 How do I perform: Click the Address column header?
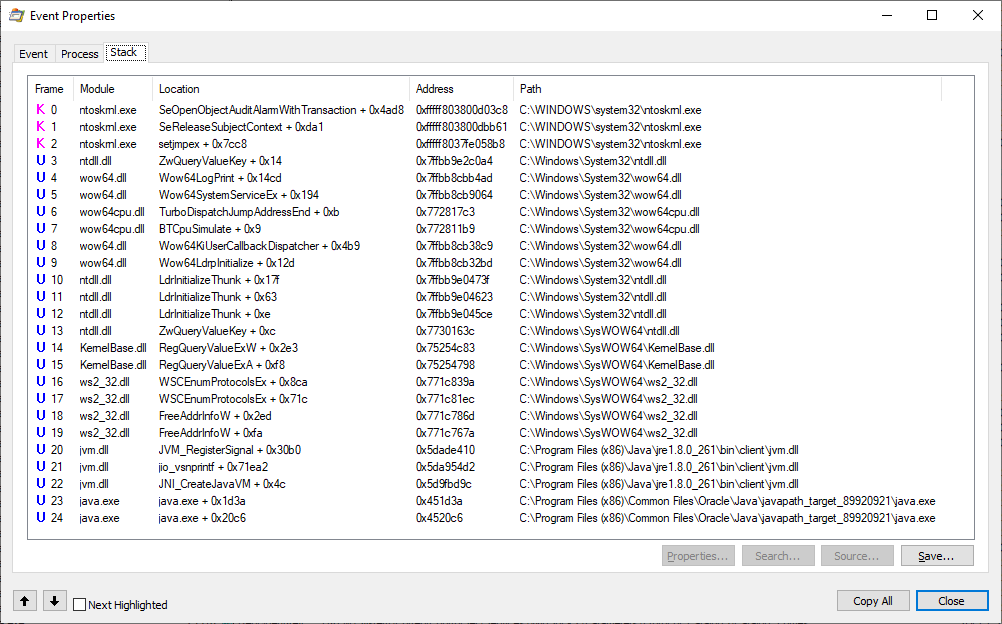(x=434, y=89)
